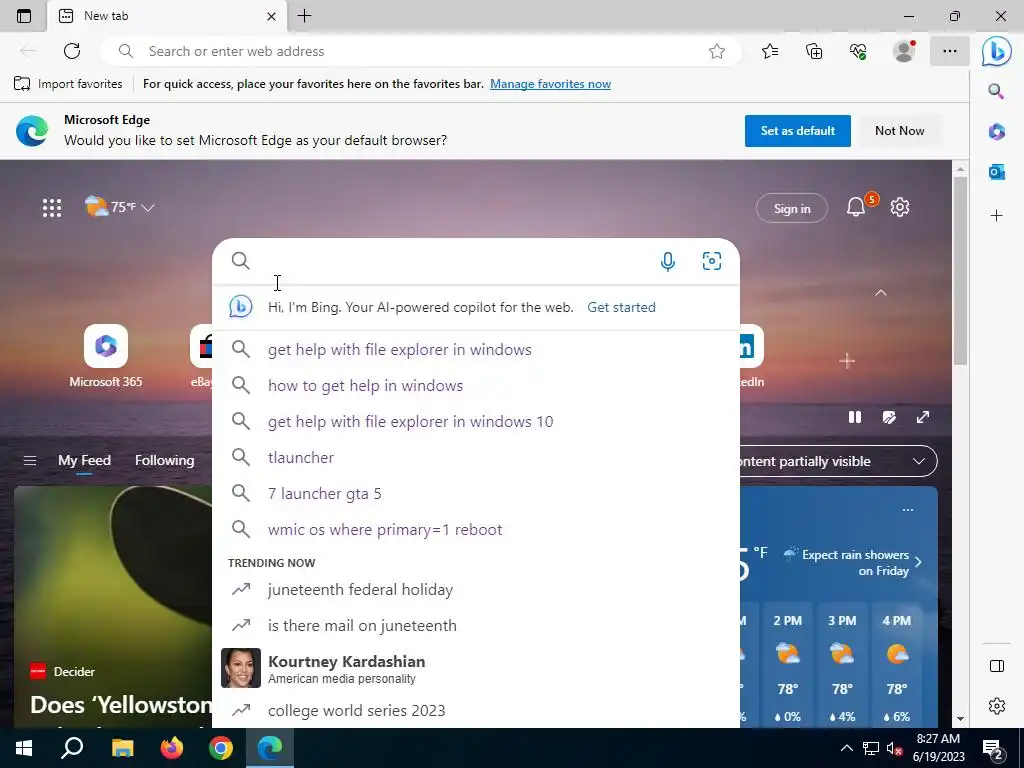This screenshot has width=1024, height=768.
Task: Select suggestion 'how to get help in windows'
Action: point(476,385)
